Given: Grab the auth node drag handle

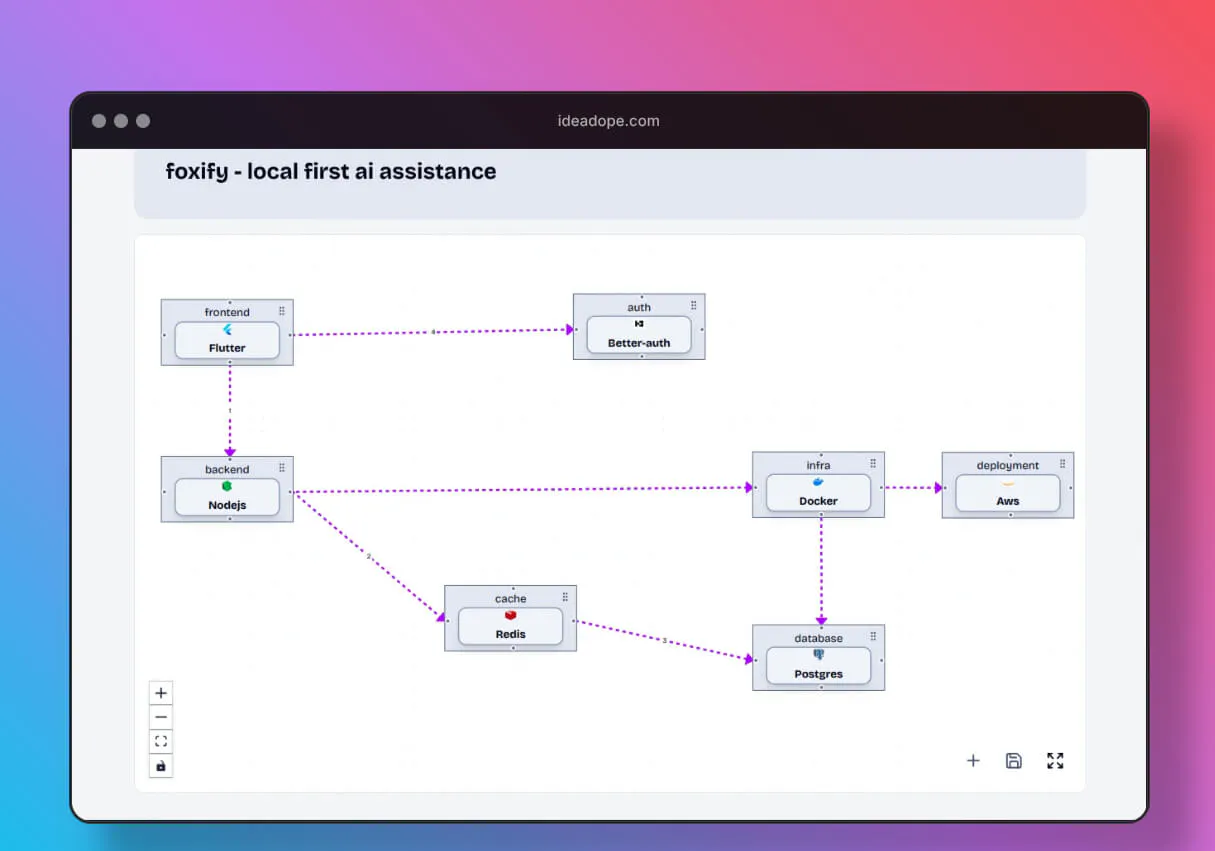Looking at the screenshot, I should click(x=694, y=306).
